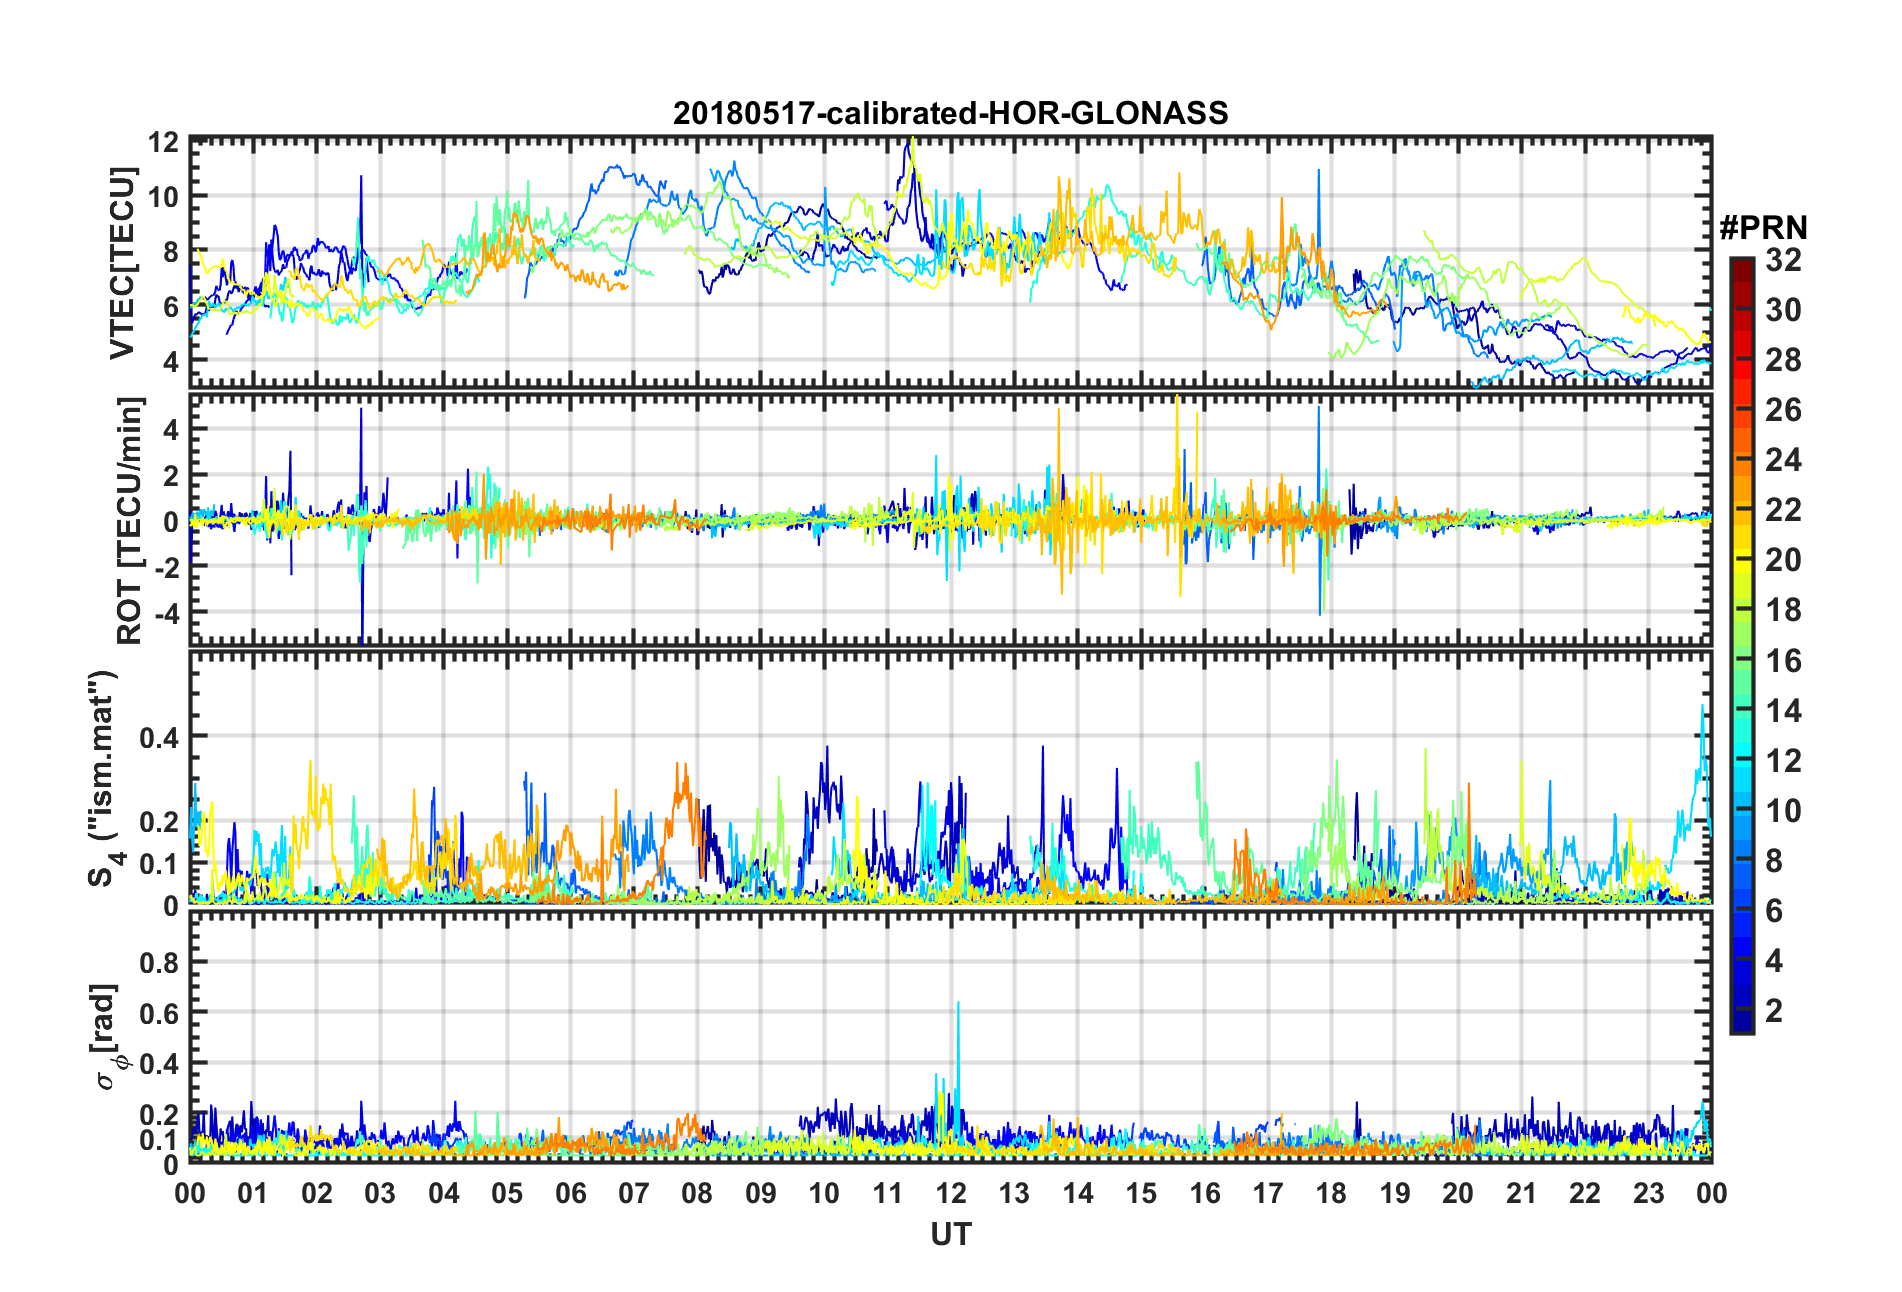Click the tall cyan sigma-phi spike peak near 12 UT

click(x=958, y=1003)
